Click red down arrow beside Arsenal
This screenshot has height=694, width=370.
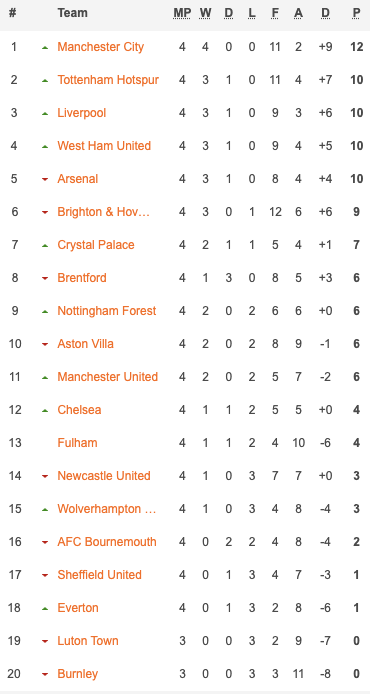pyautogui.click(x=45, y=179)
